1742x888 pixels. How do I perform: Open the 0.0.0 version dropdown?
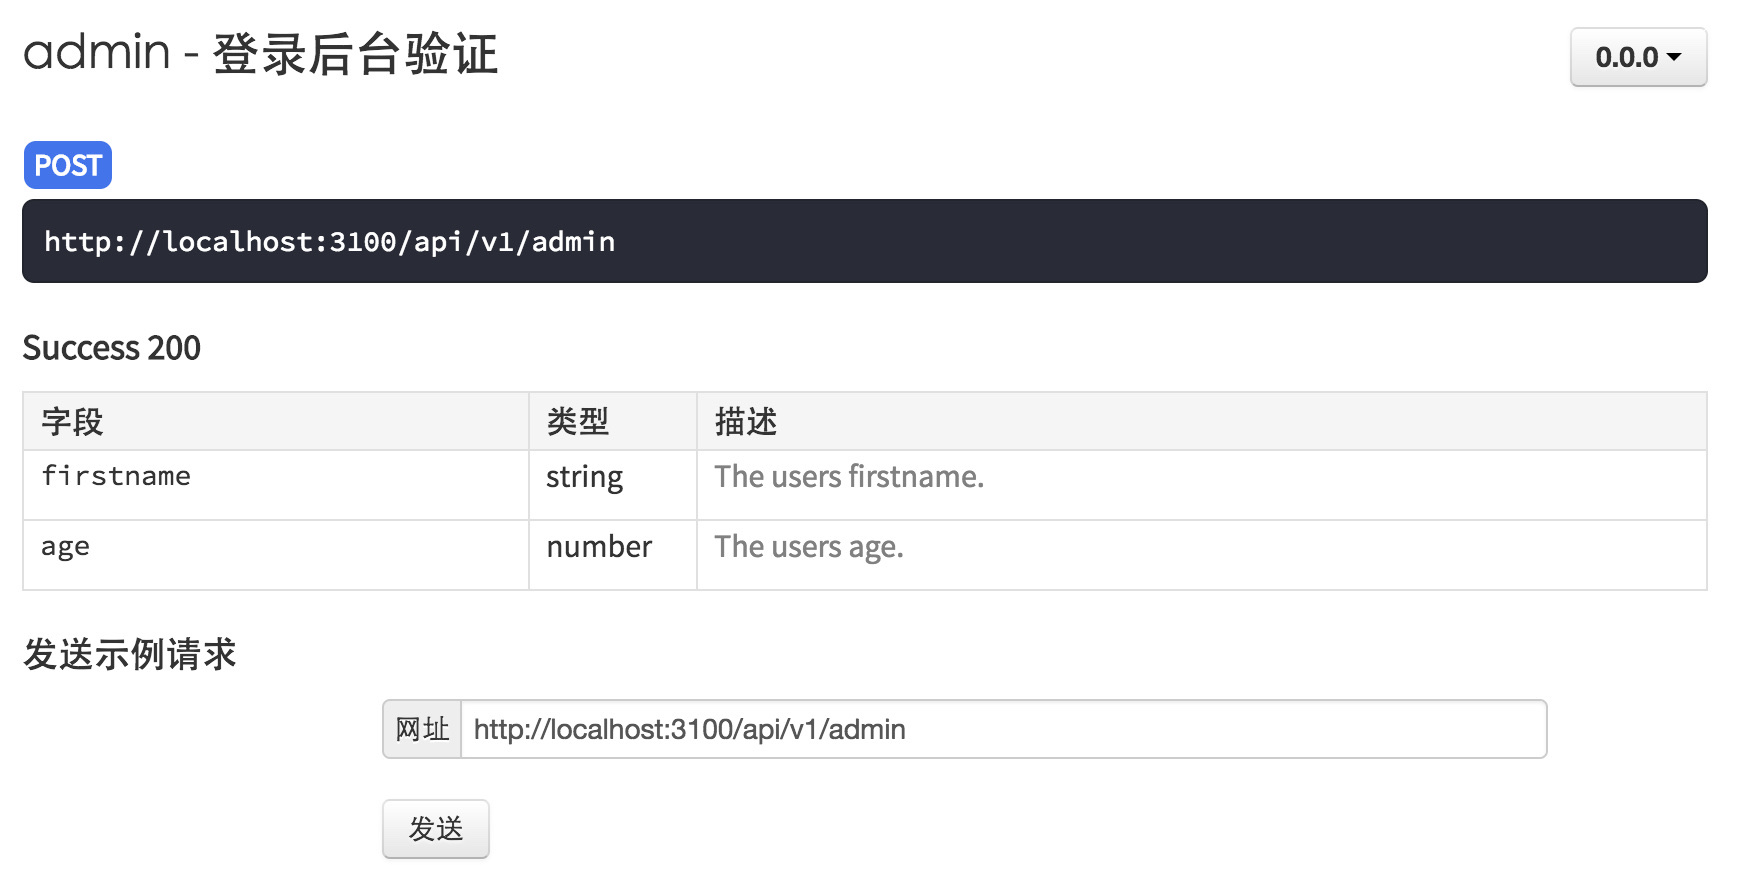click(1637, 57)
